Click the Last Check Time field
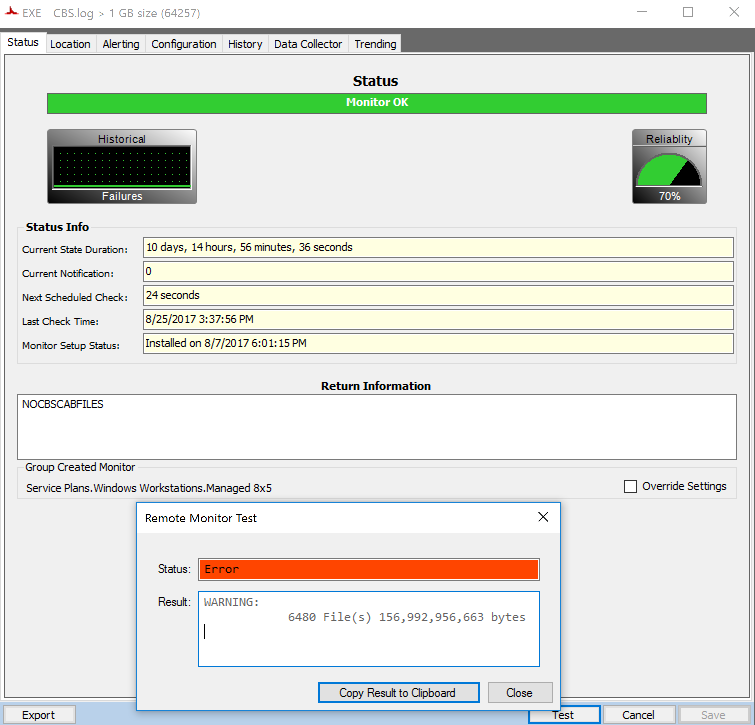 coord(438,320)
